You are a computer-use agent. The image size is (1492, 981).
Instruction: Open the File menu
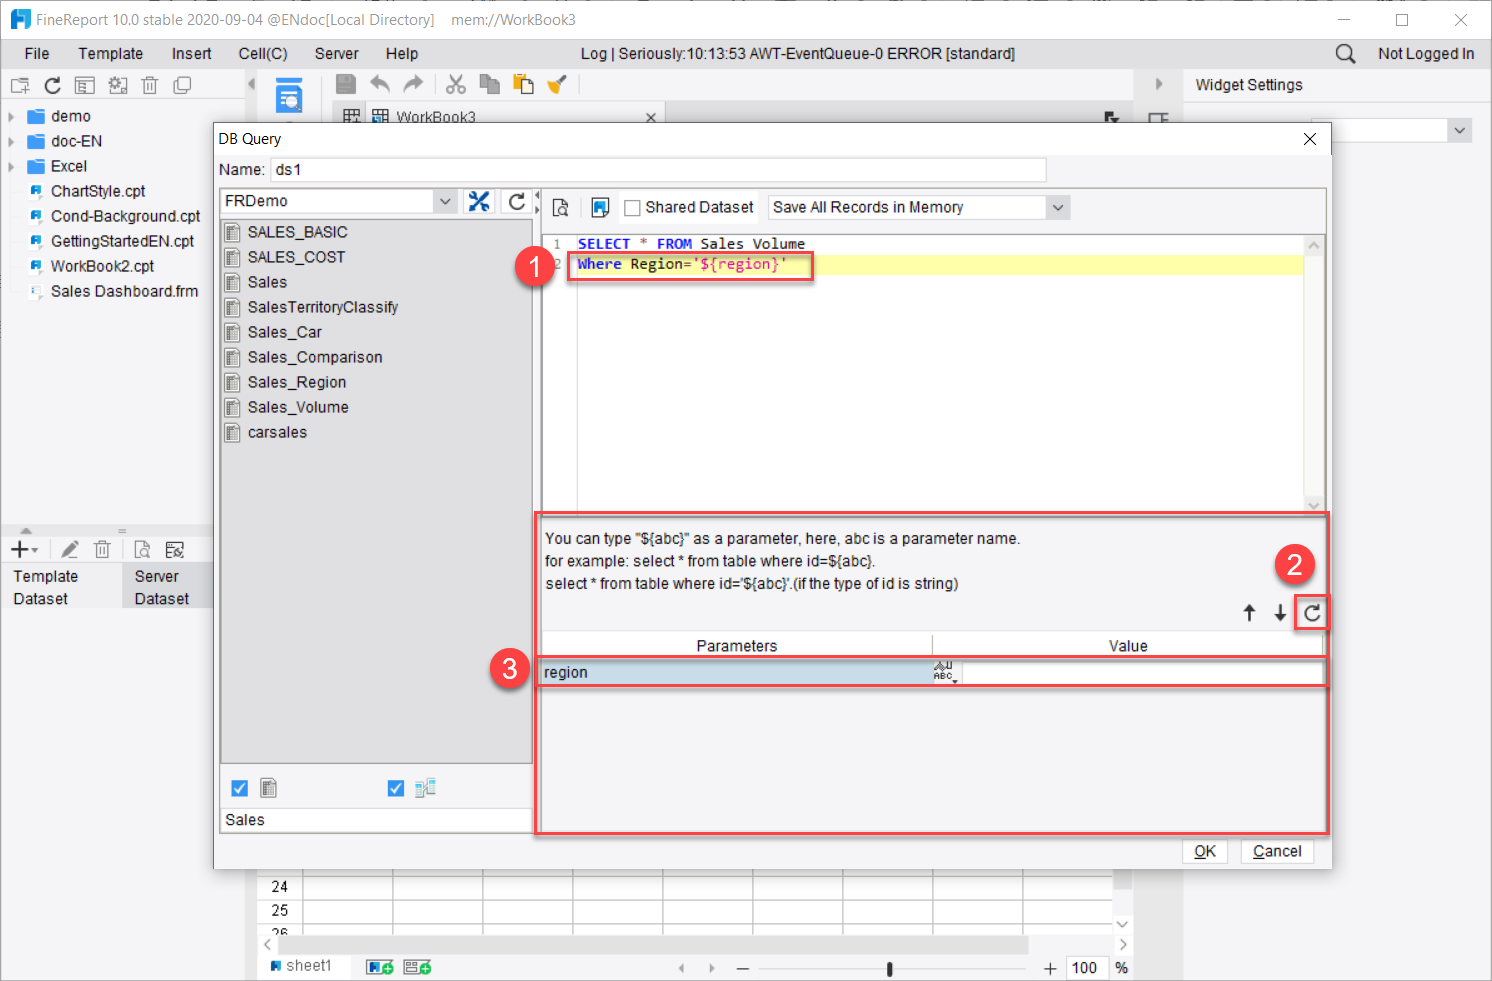pyautogui.click(x=37, y=54)
